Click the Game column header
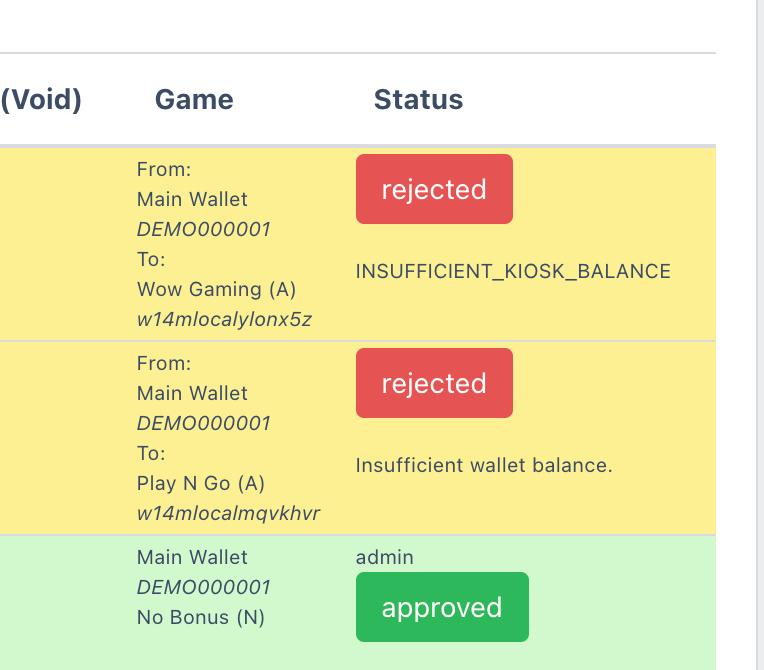The width and height of the screenshot is (764, 670). 194,100
